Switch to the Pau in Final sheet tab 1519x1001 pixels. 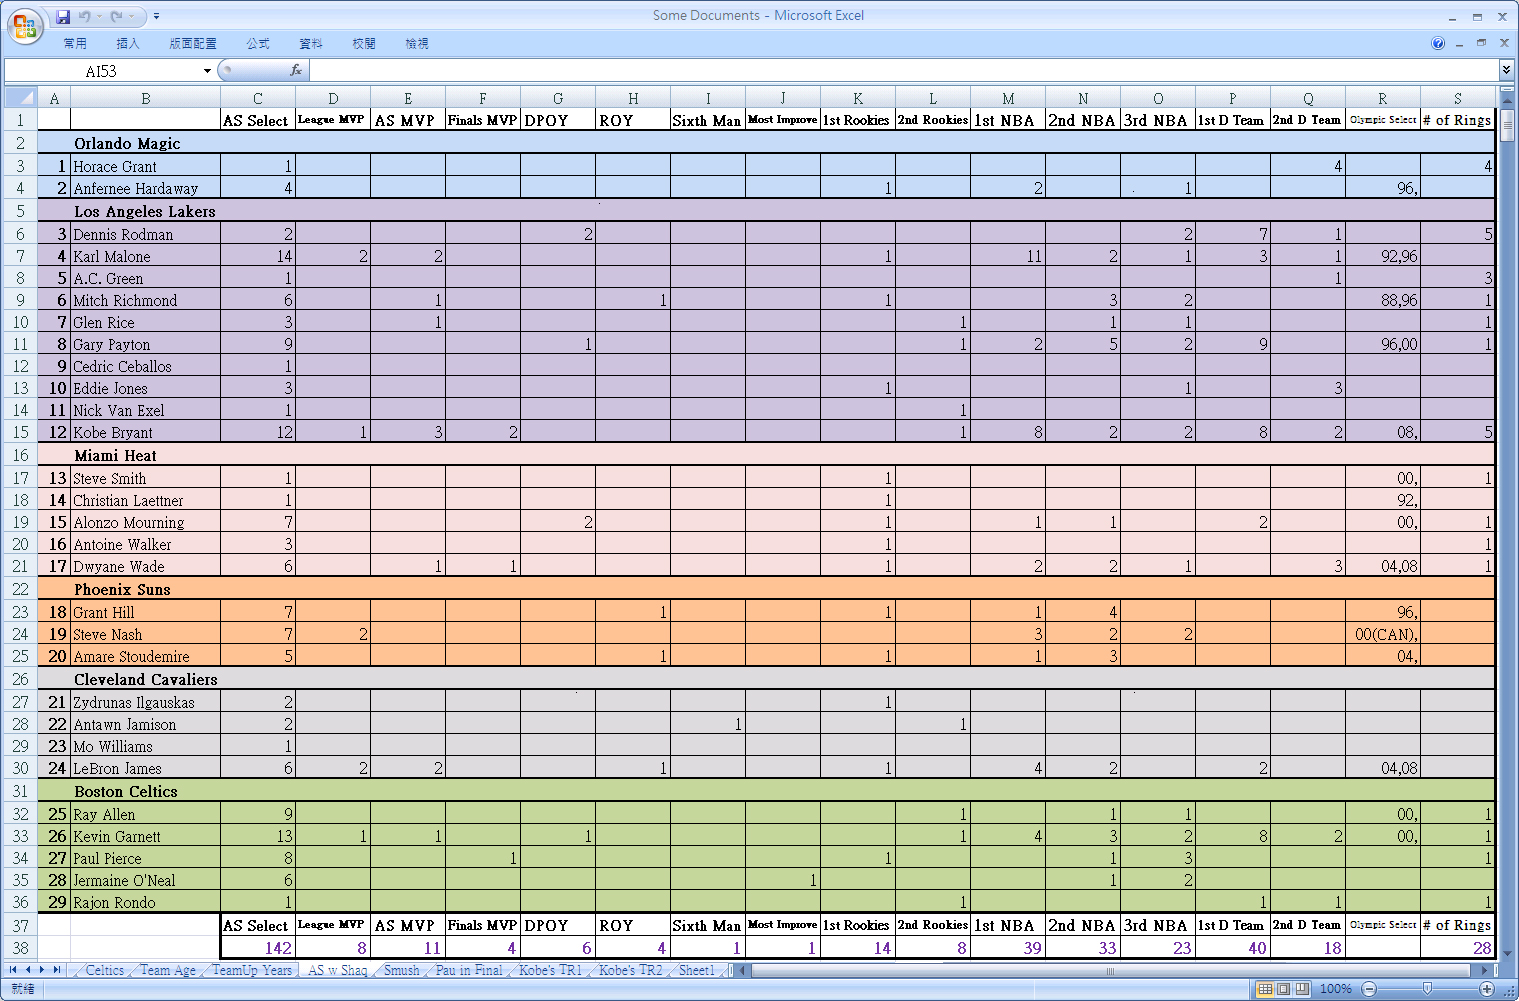tap(469, 970)
